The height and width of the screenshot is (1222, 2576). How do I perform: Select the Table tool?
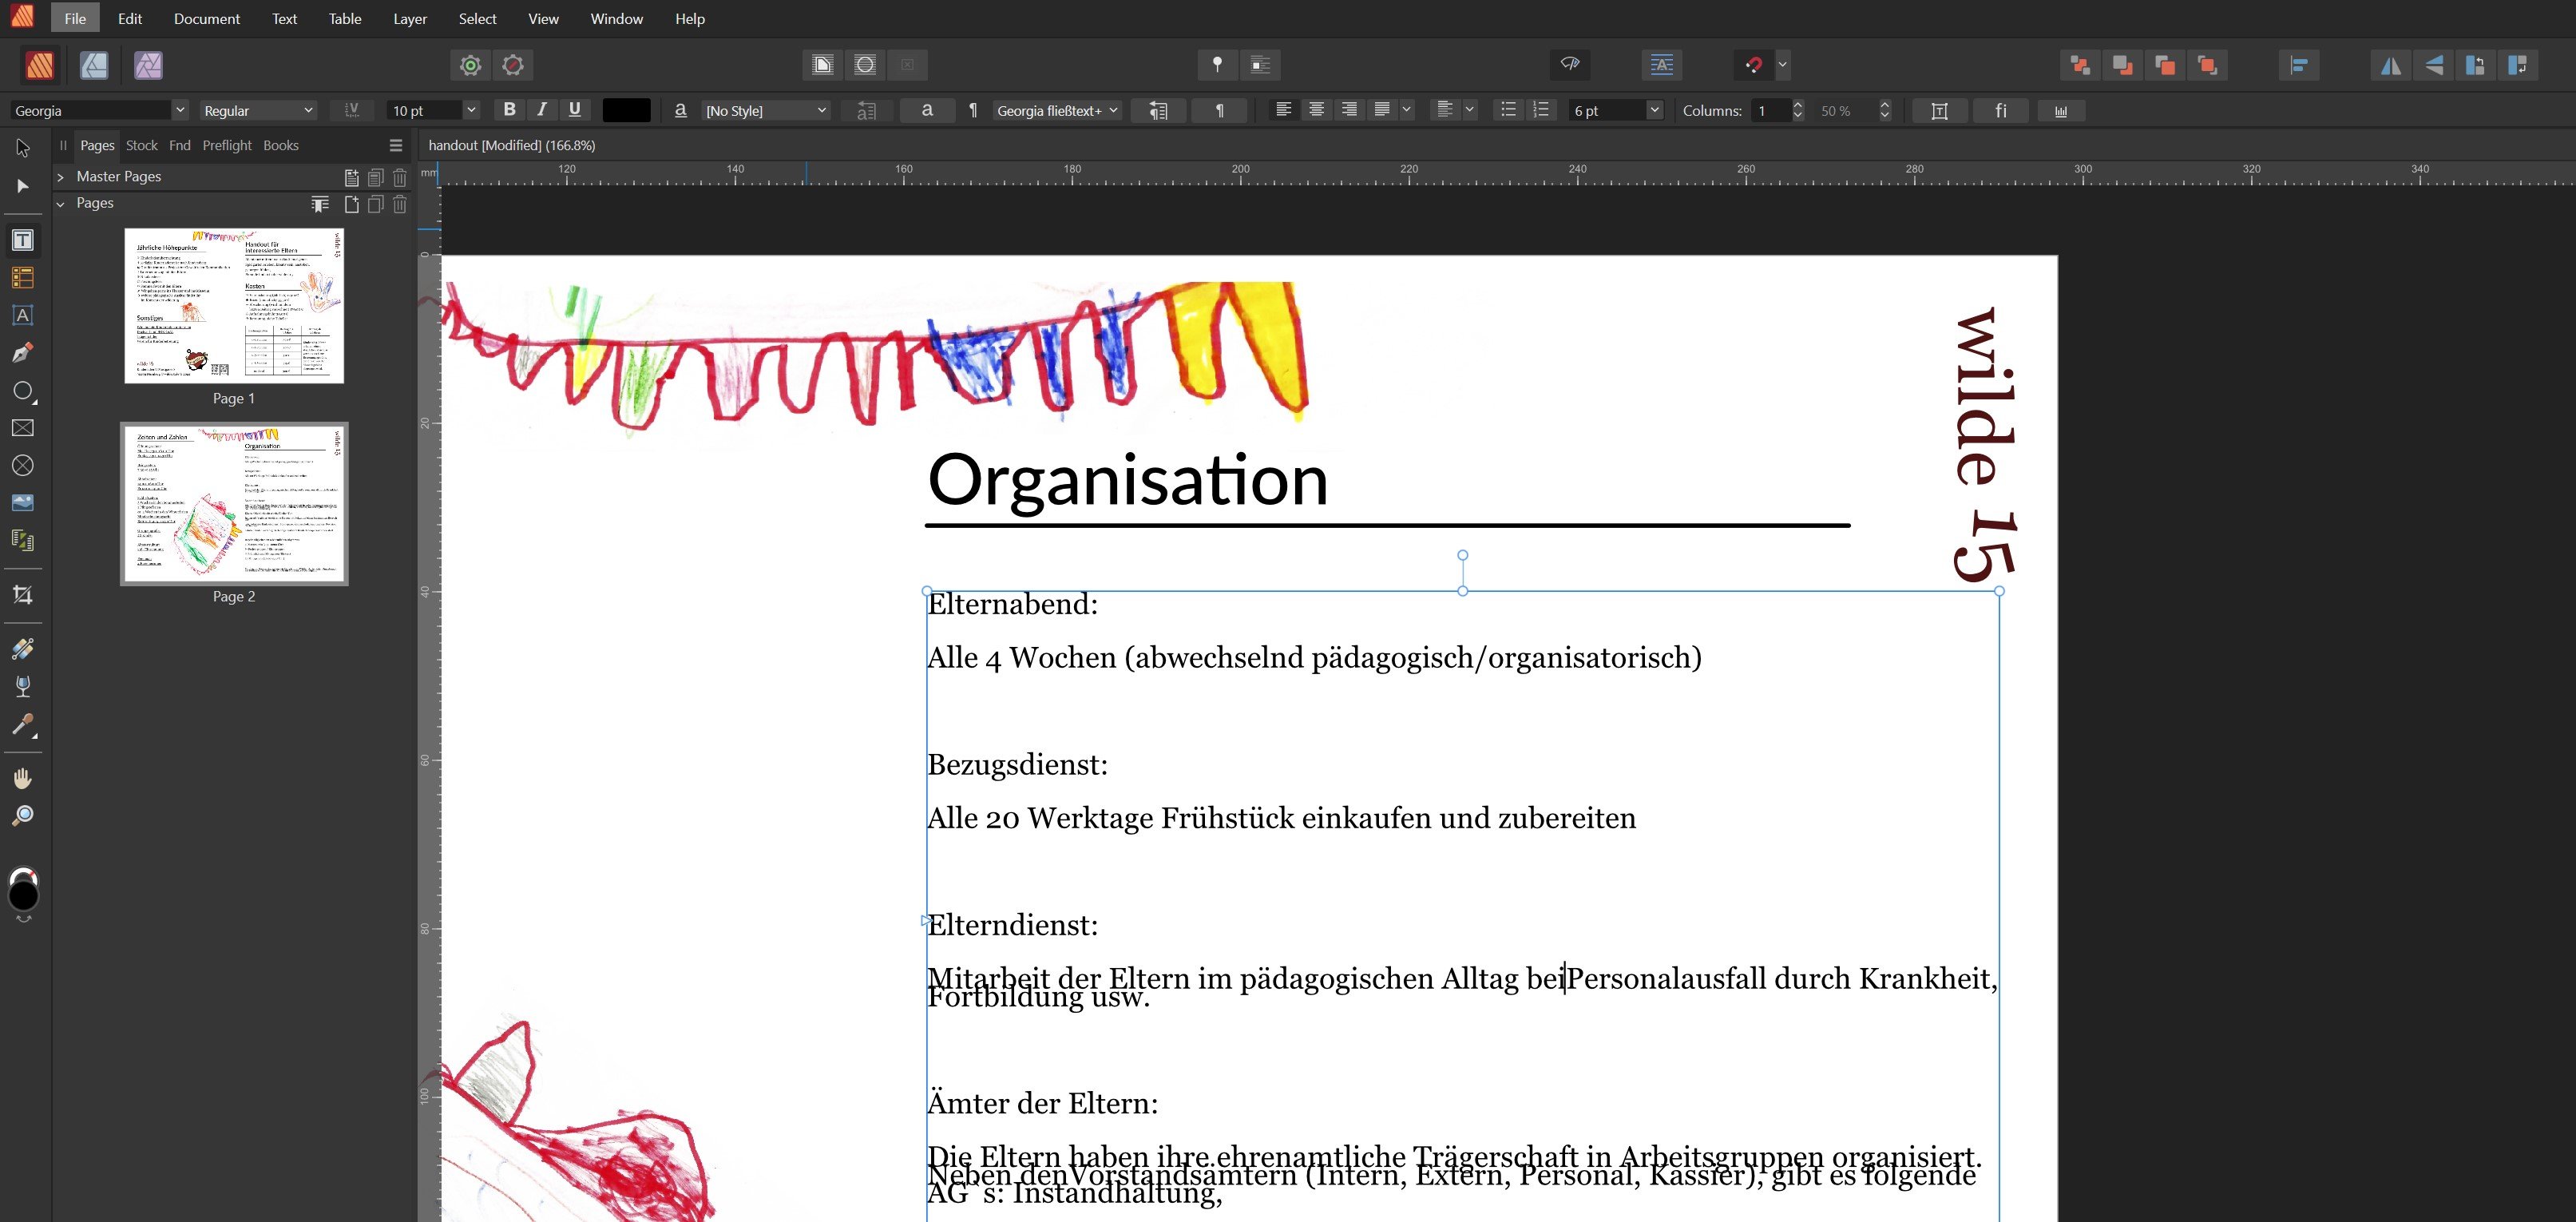(23, 277)
